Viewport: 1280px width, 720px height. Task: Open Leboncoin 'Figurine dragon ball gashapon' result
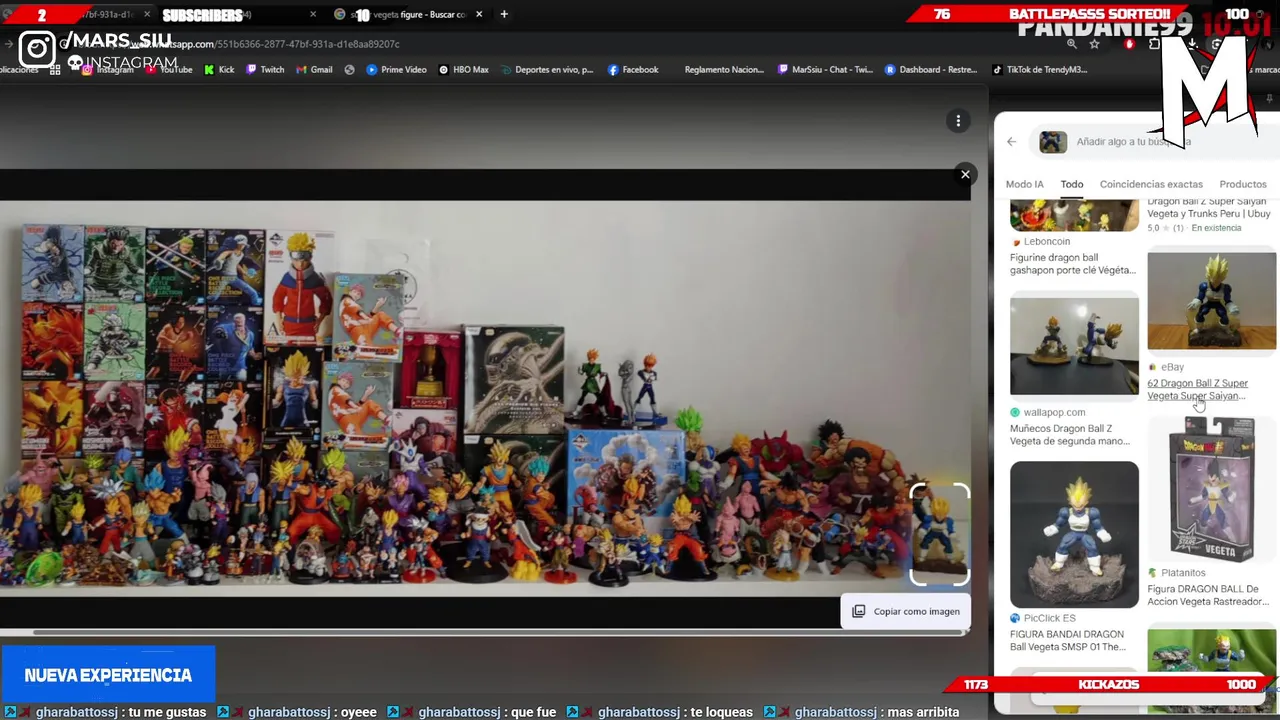tap(1072, 264)
